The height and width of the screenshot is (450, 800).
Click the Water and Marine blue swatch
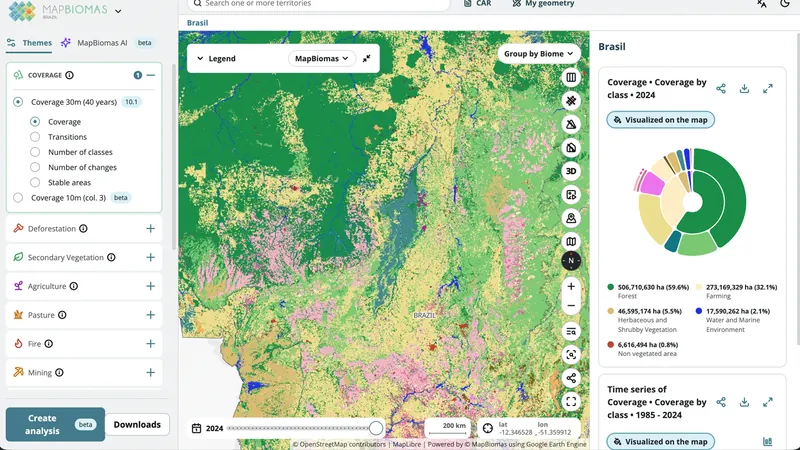click(699, 311)
